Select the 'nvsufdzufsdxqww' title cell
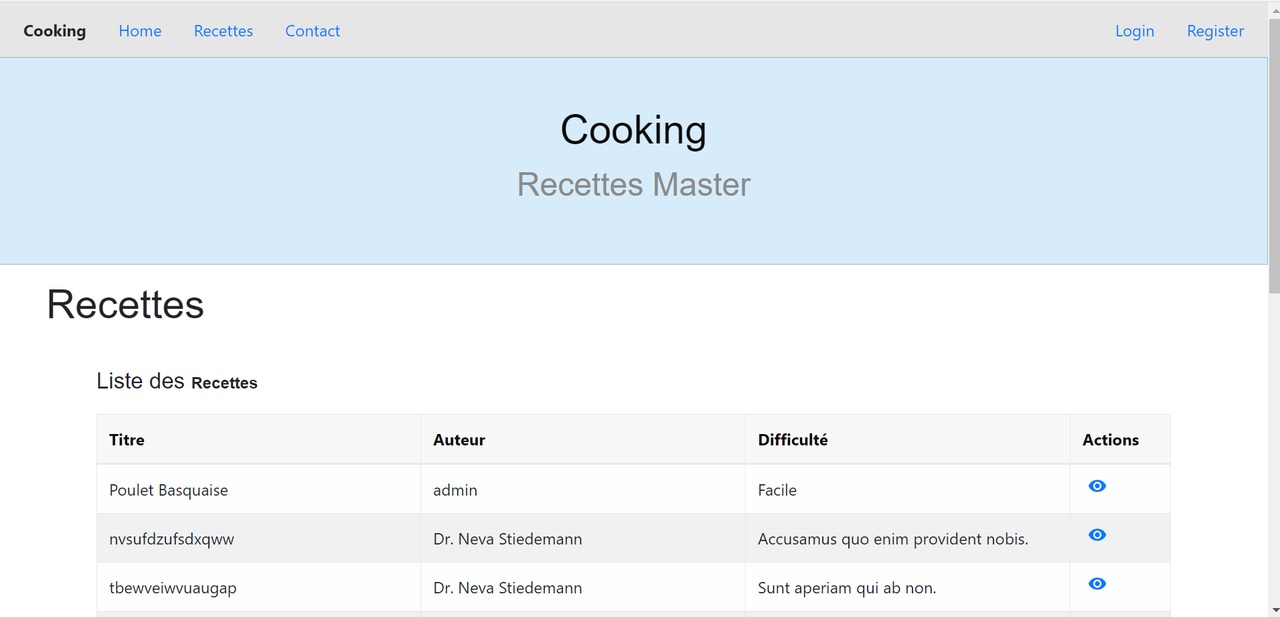1280x617 pixels. tap(259, 539)
